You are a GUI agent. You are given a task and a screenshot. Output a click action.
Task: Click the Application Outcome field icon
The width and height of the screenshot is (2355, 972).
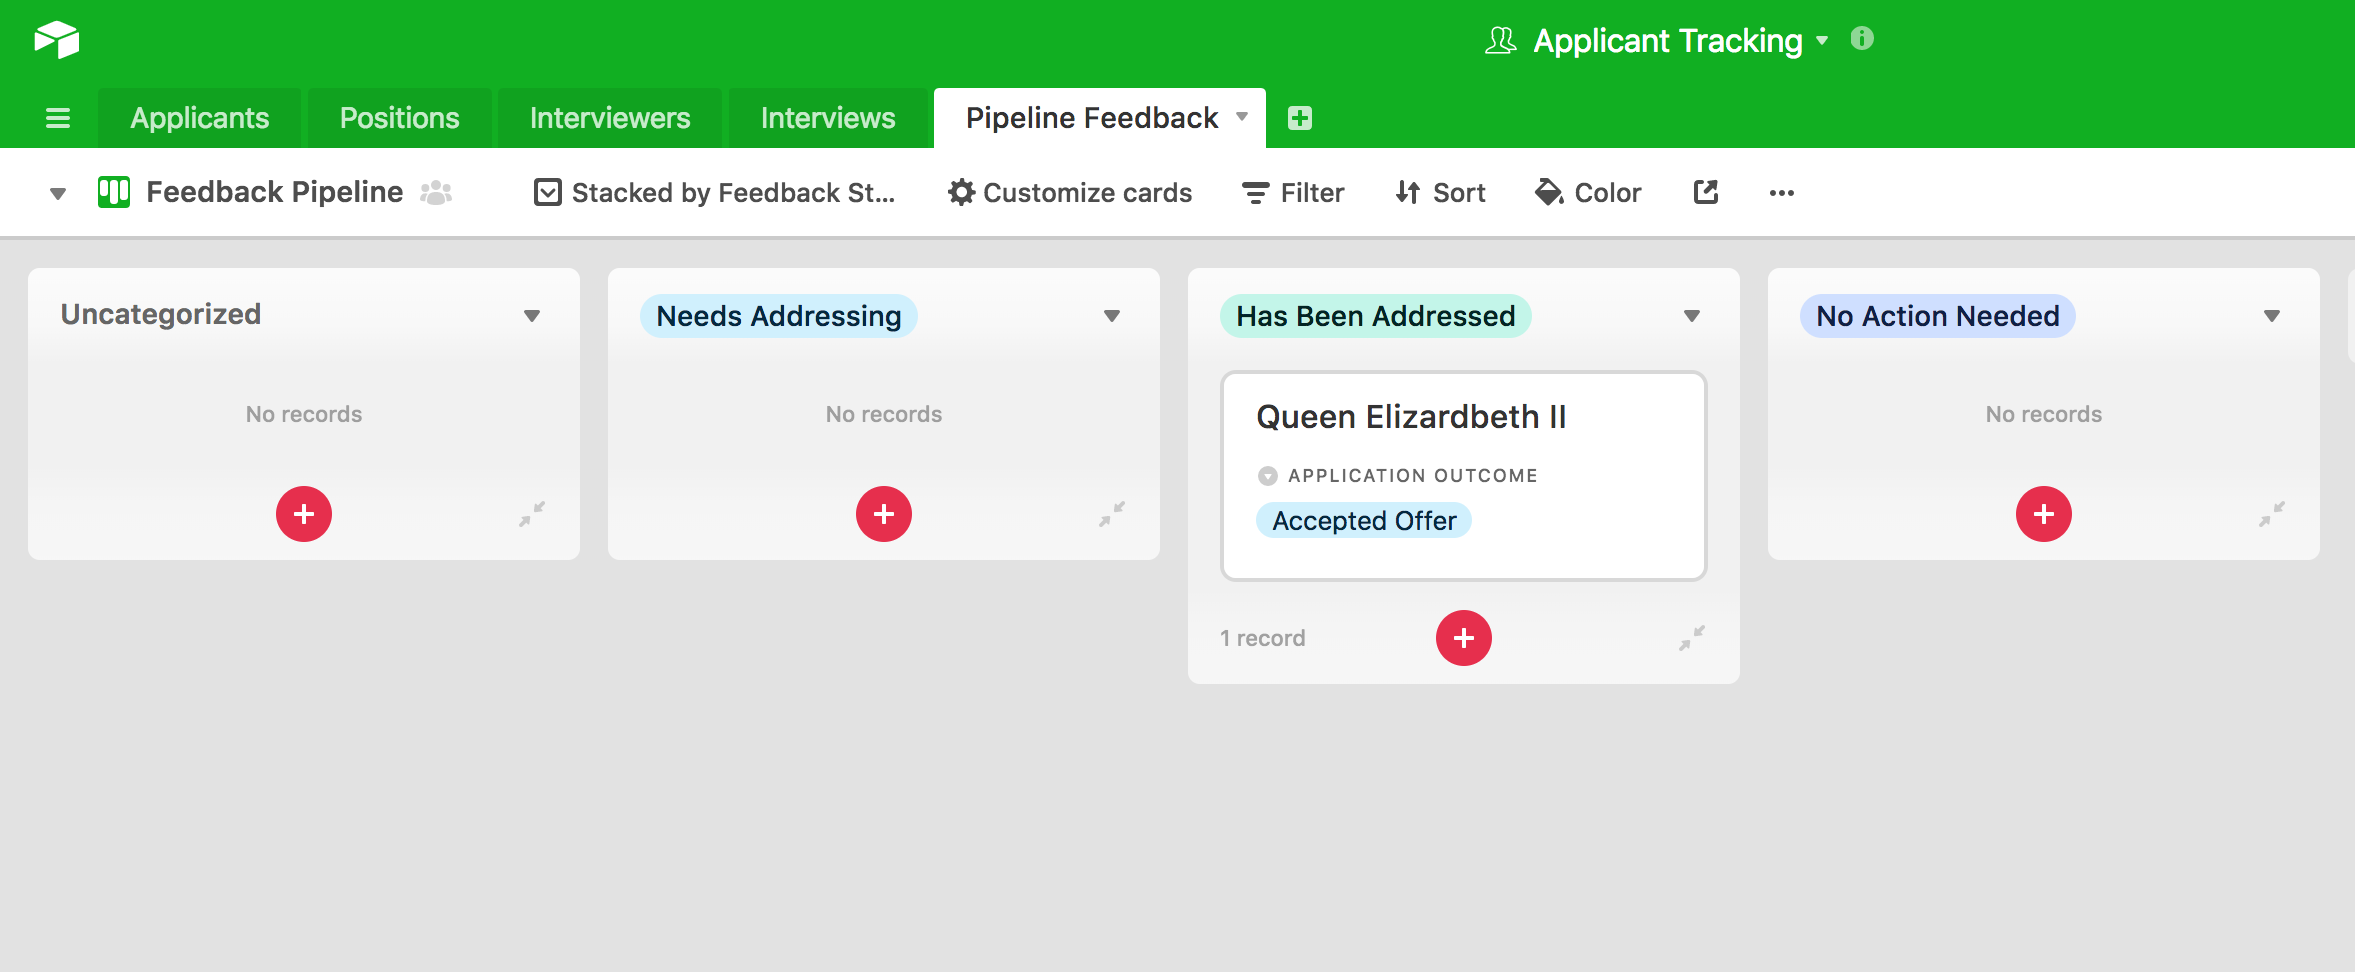pyautogui.click(x=1268, y=476)
